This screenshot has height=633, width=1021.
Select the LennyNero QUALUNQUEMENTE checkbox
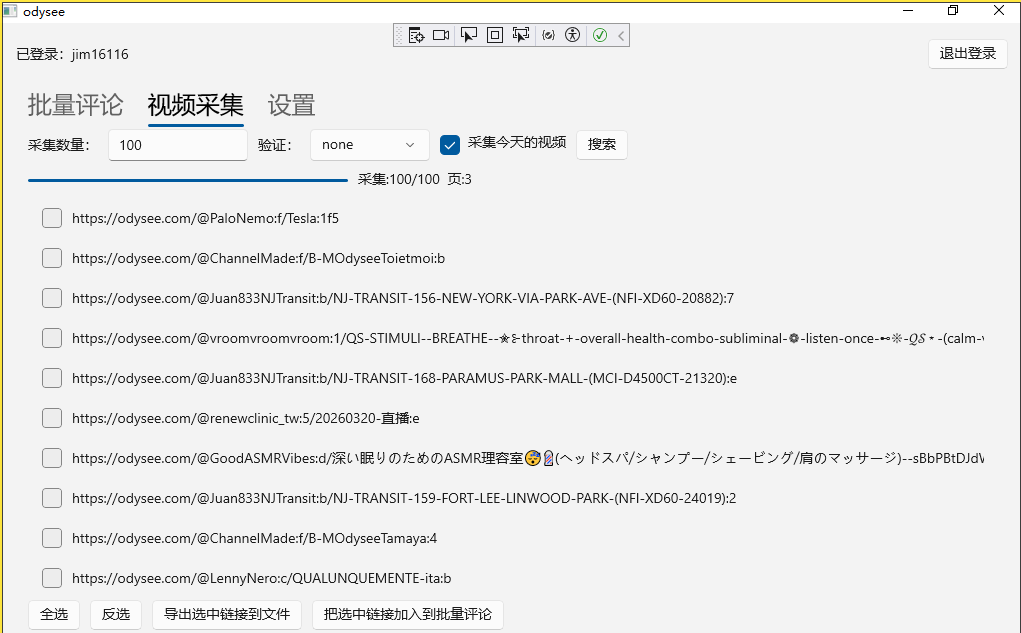[x=52, y=578]
